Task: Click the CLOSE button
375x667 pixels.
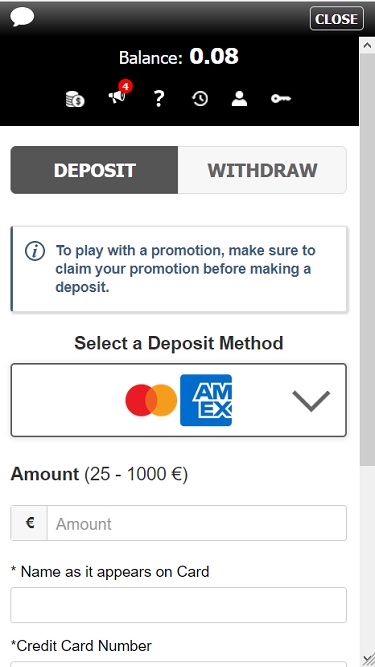Action: (337, 18)
